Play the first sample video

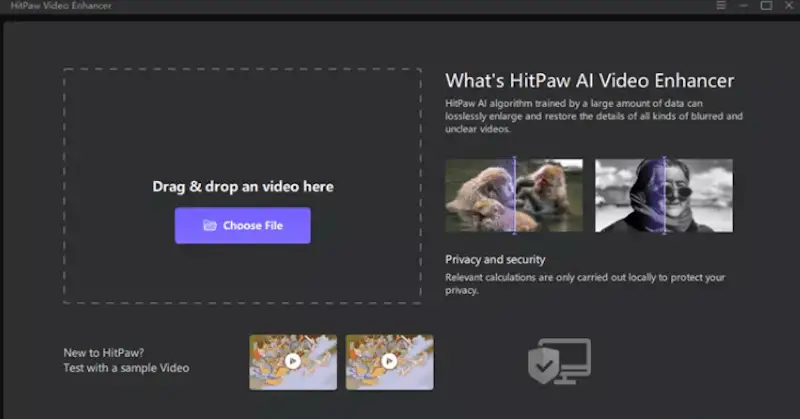292,361
